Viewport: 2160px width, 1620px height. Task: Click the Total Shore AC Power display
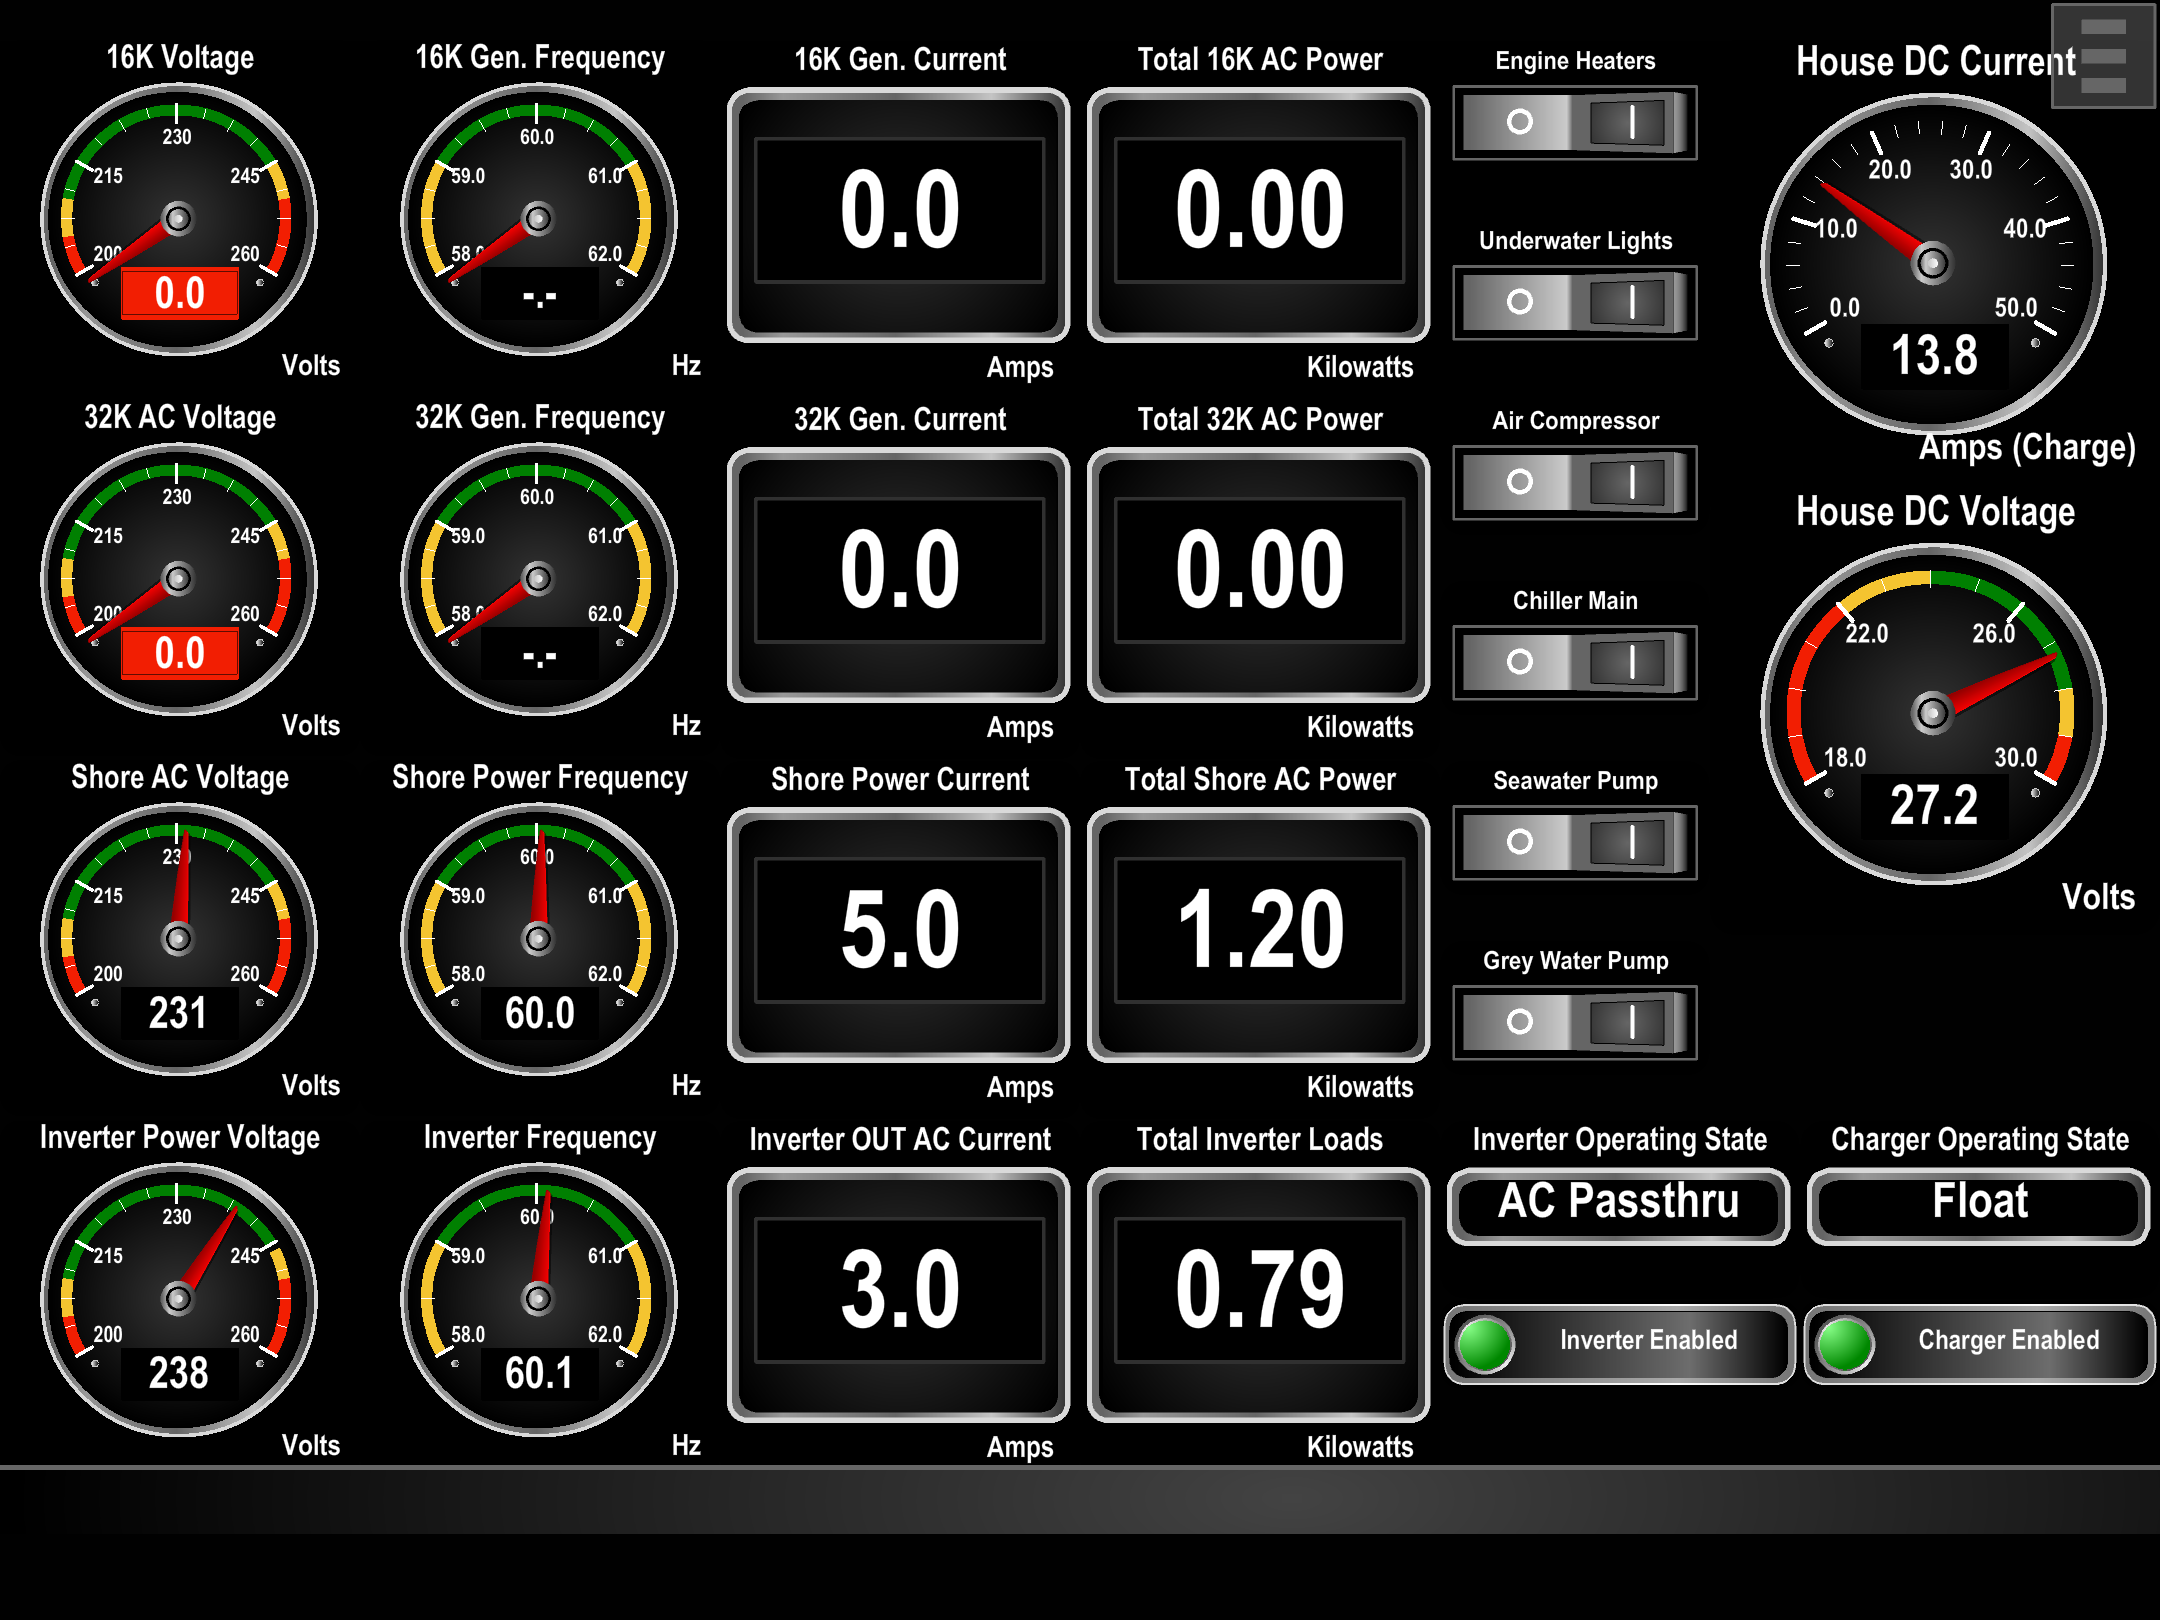tap(1259, 933)
